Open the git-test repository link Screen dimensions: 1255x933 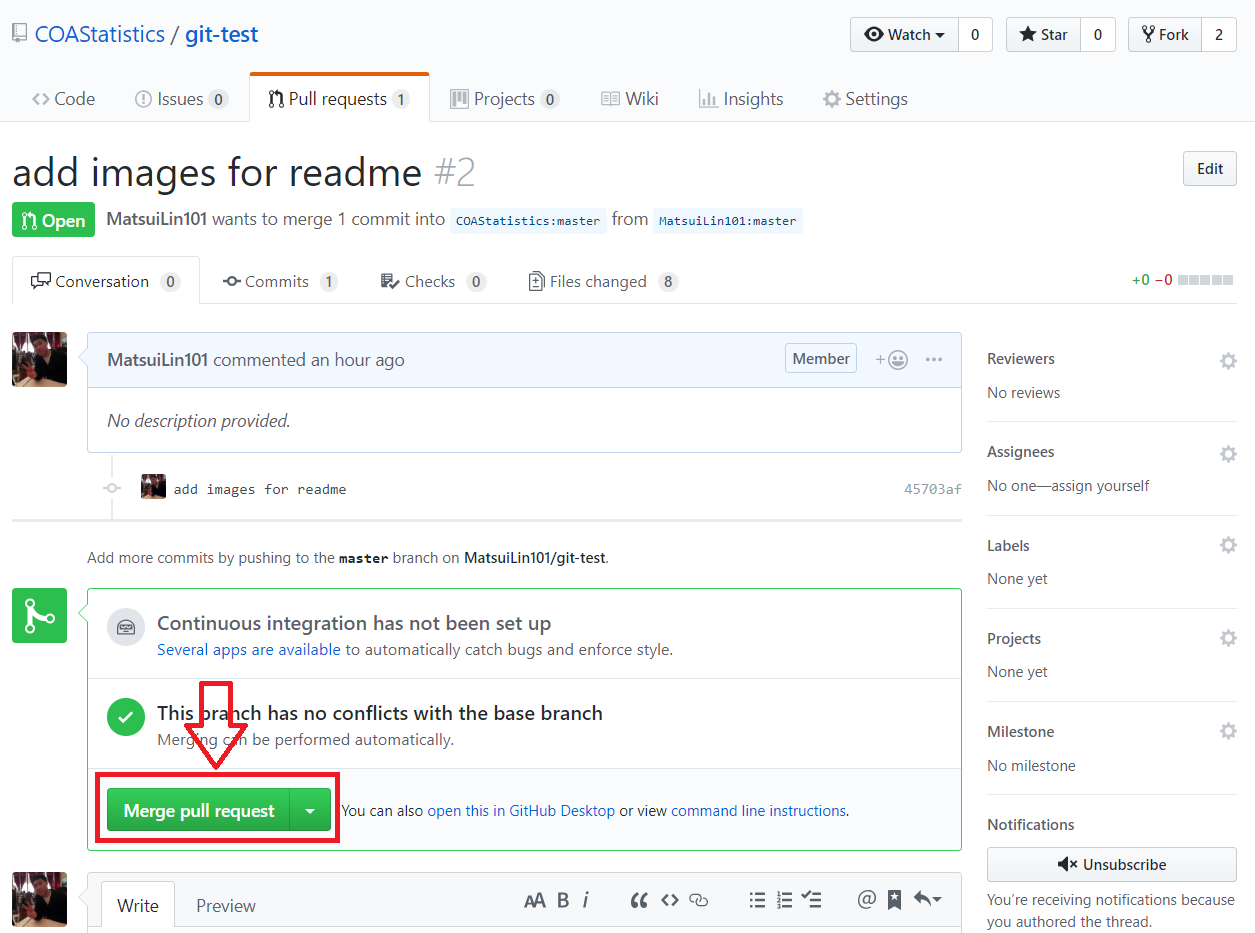click(x=221, y=34)
